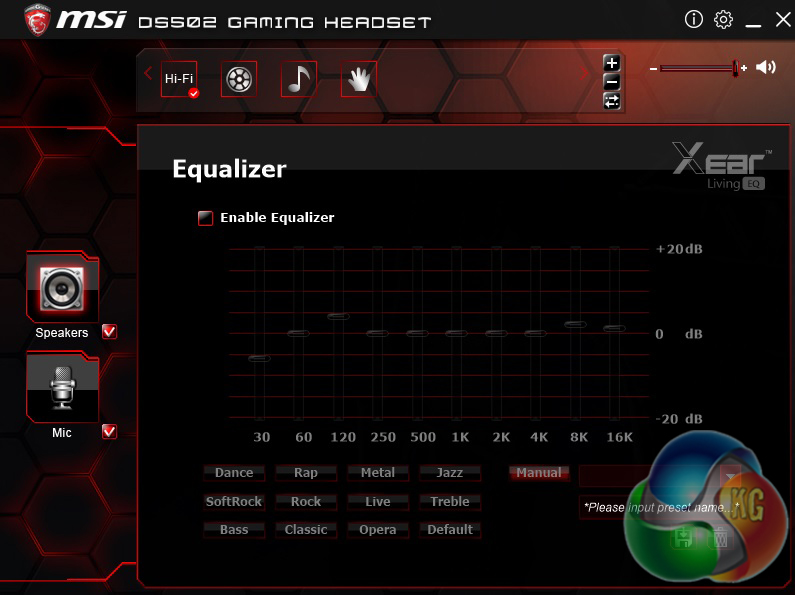Toggle the Speakers checkbox
The image size is (795, 595).
109,332
